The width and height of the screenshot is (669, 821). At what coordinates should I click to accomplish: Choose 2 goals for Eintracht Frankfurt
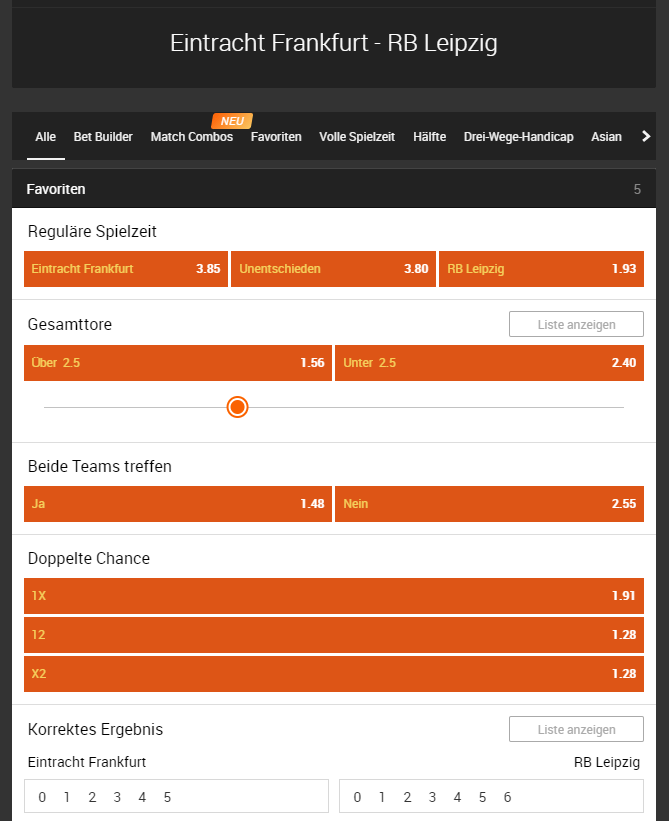92,797
